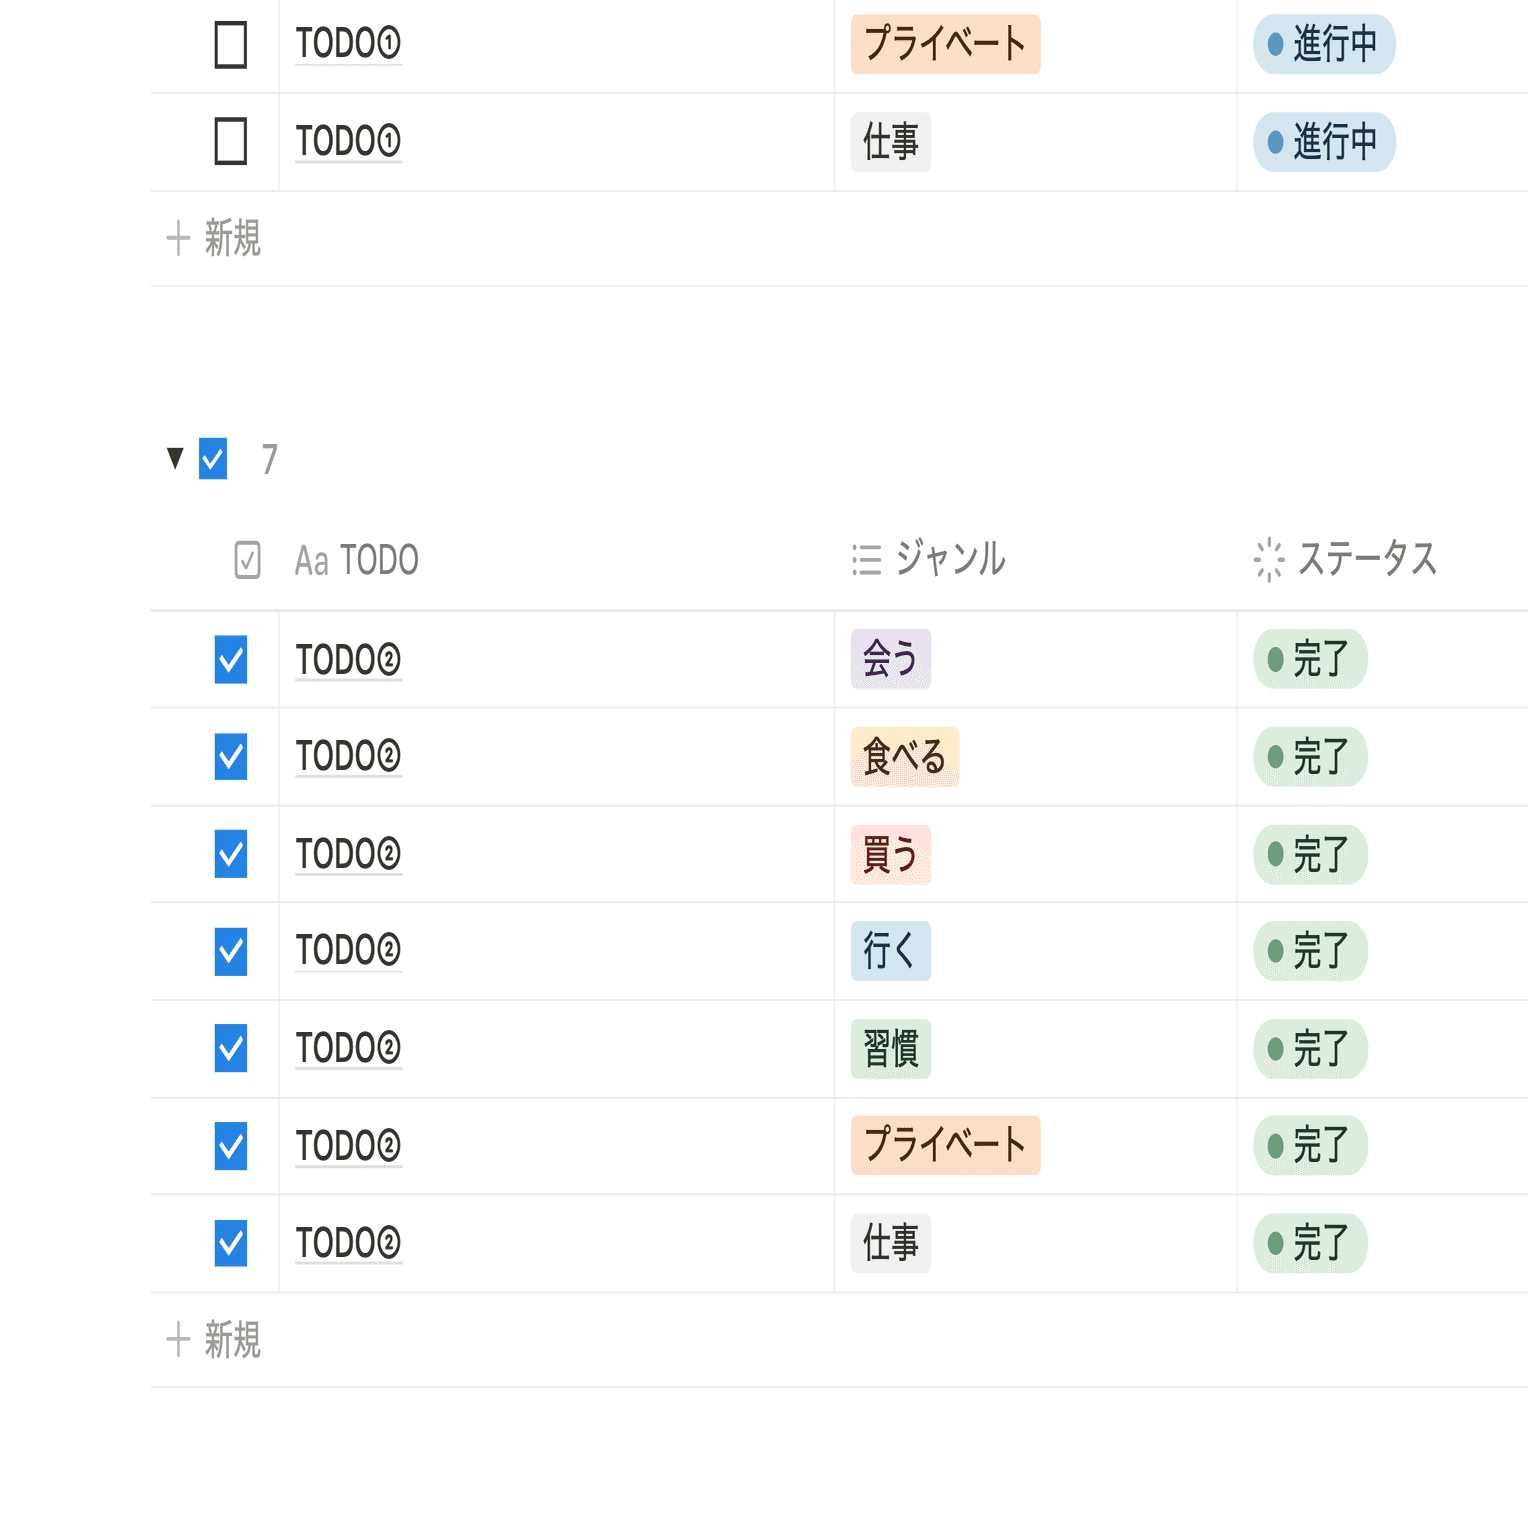Click the blue checked group icon beside 7
Image resolution: width=1528 pixels, height=1528 pixels.
(213, 459)
